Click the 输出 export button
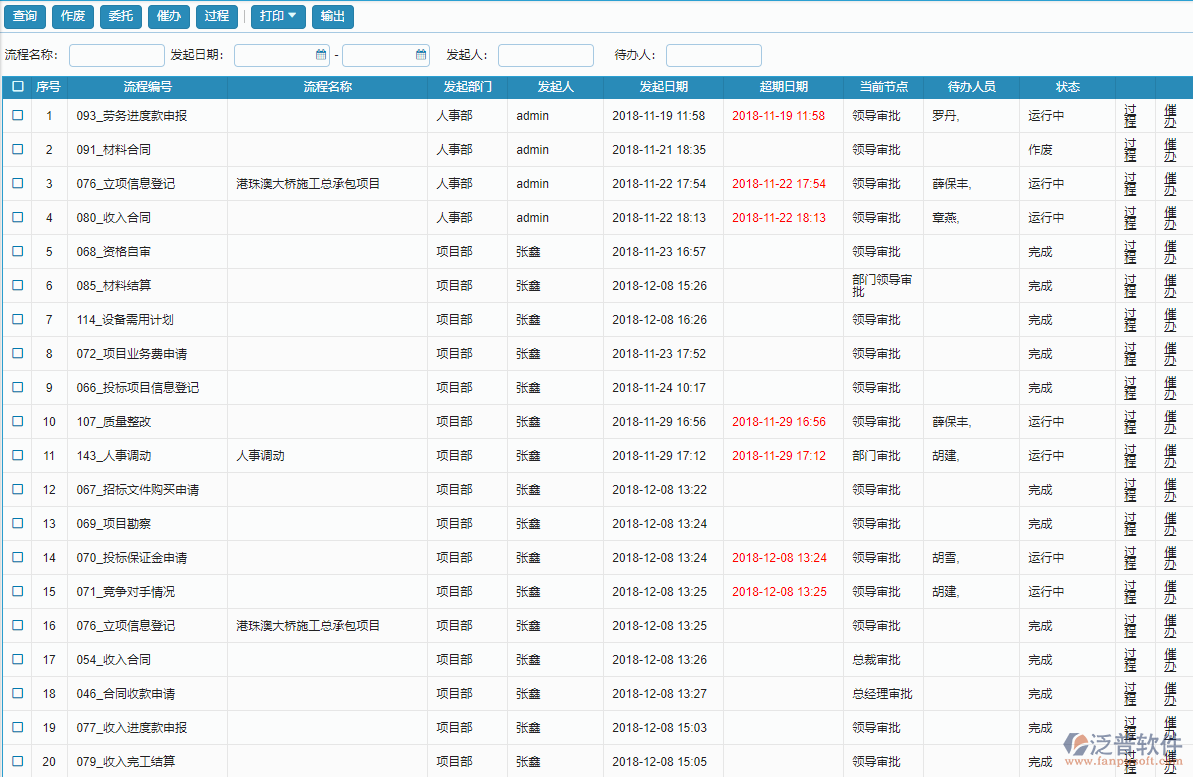 [x=333, y=16]
